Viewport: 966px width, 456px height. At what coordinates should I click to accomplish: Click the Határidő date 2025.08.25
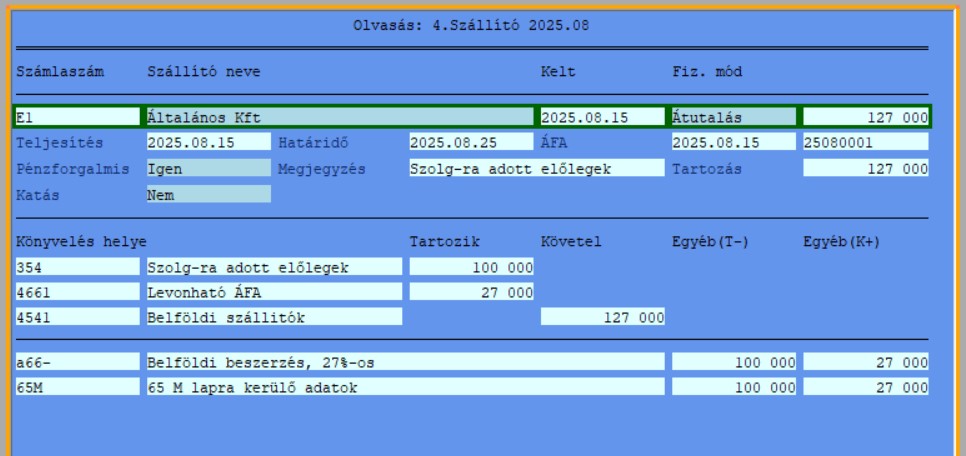471,143
